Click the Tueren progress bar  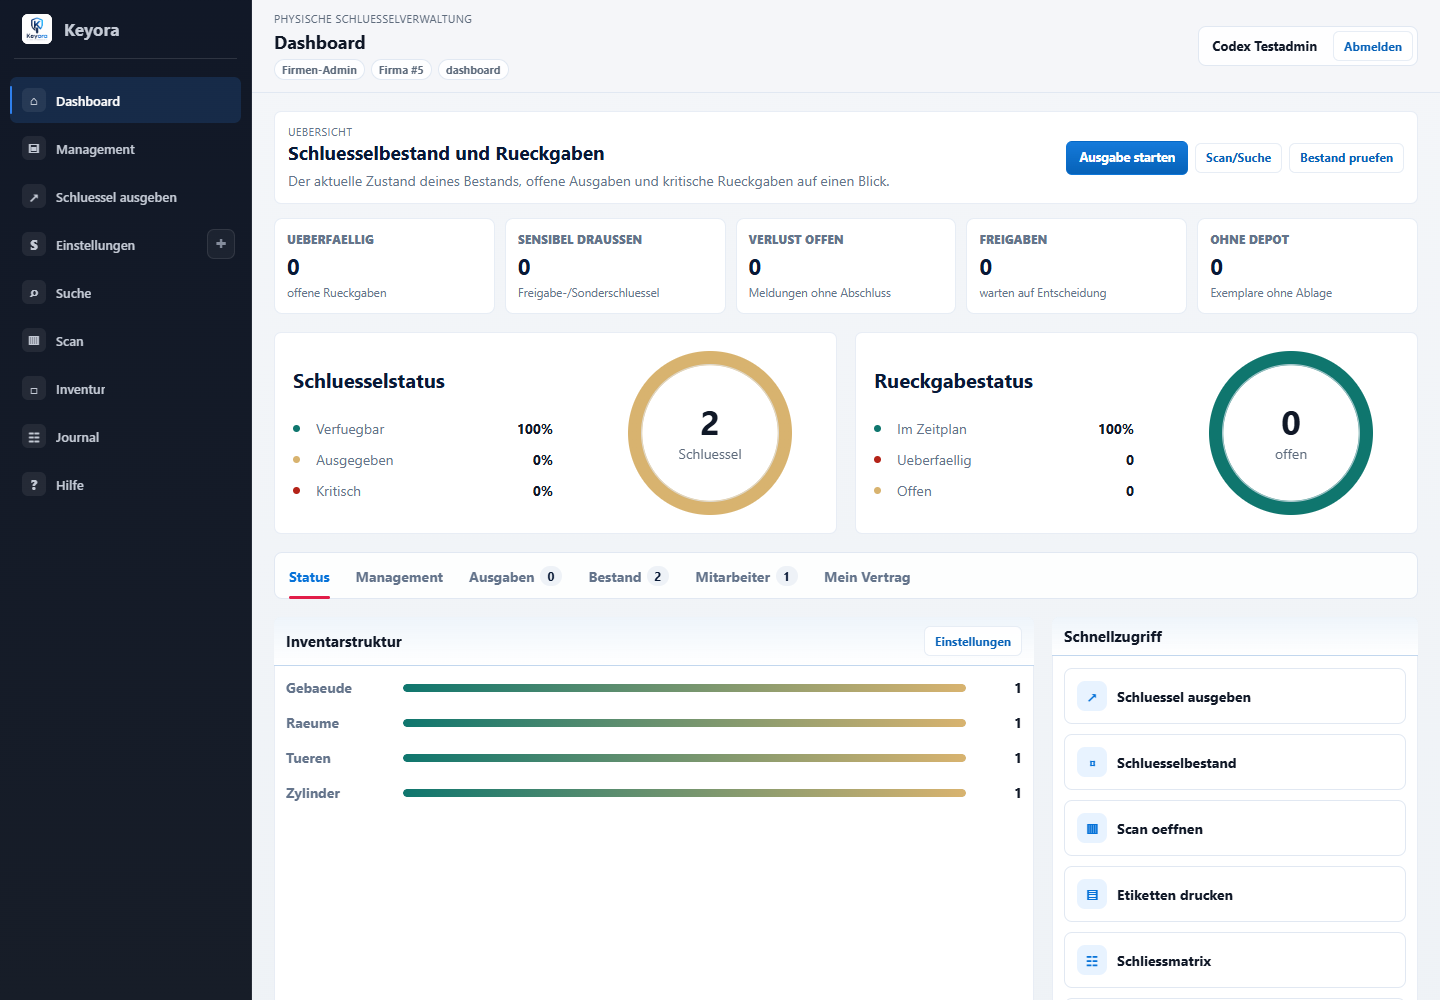[684, 758]
